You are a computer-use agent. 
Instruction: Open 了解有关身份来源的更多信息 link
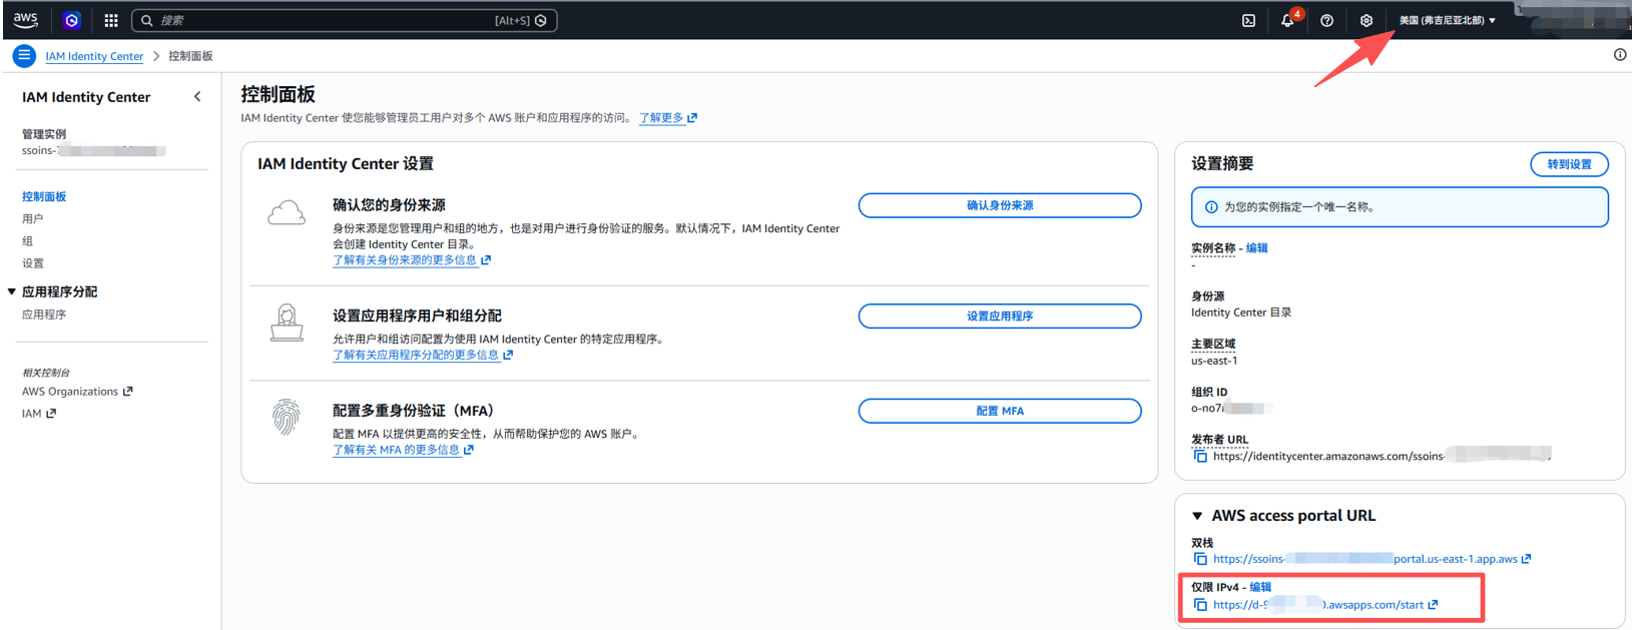tap(412, 260)
